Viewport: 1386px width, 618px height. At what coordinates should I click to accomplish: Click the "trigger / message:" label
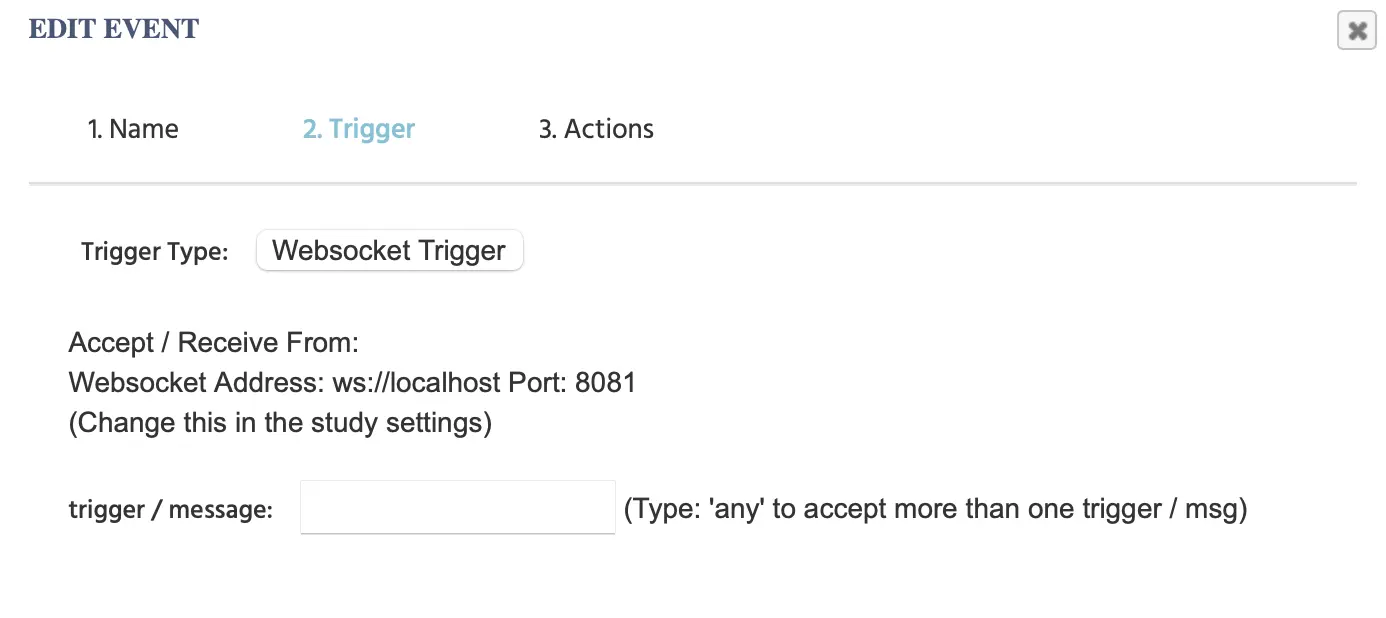171,509
